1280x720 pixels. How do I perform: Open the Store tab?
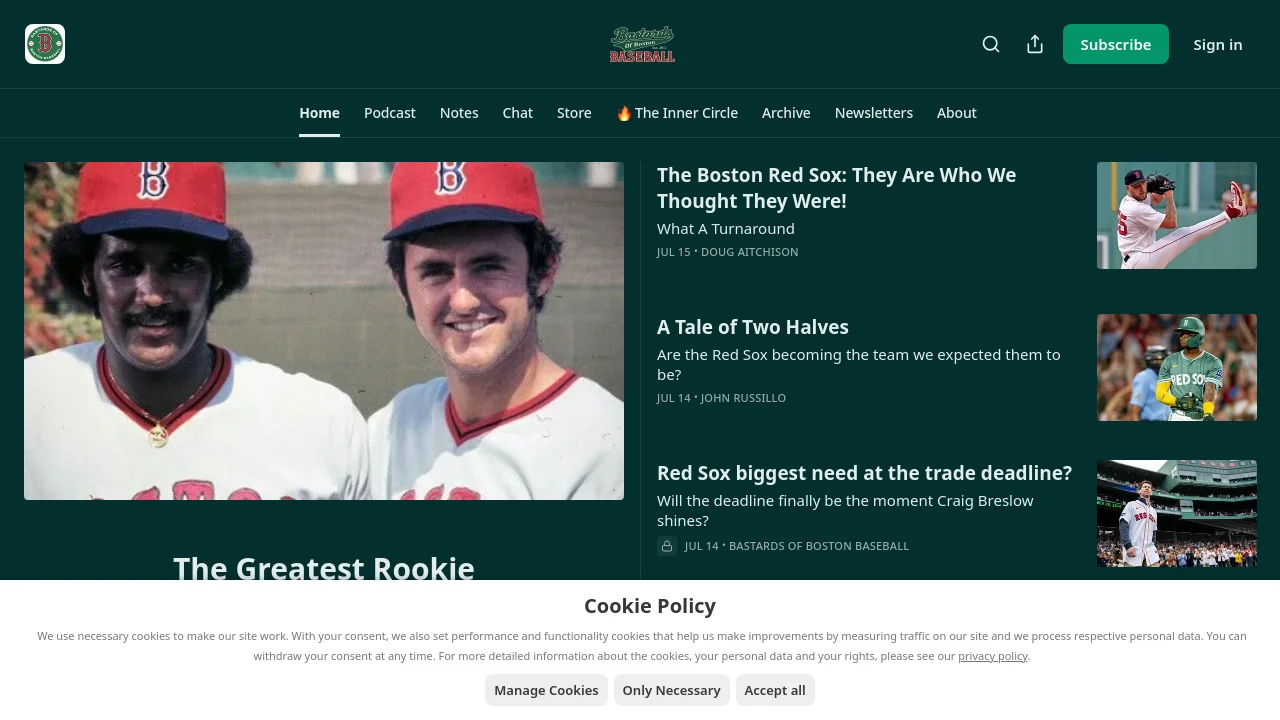point(574,113)
